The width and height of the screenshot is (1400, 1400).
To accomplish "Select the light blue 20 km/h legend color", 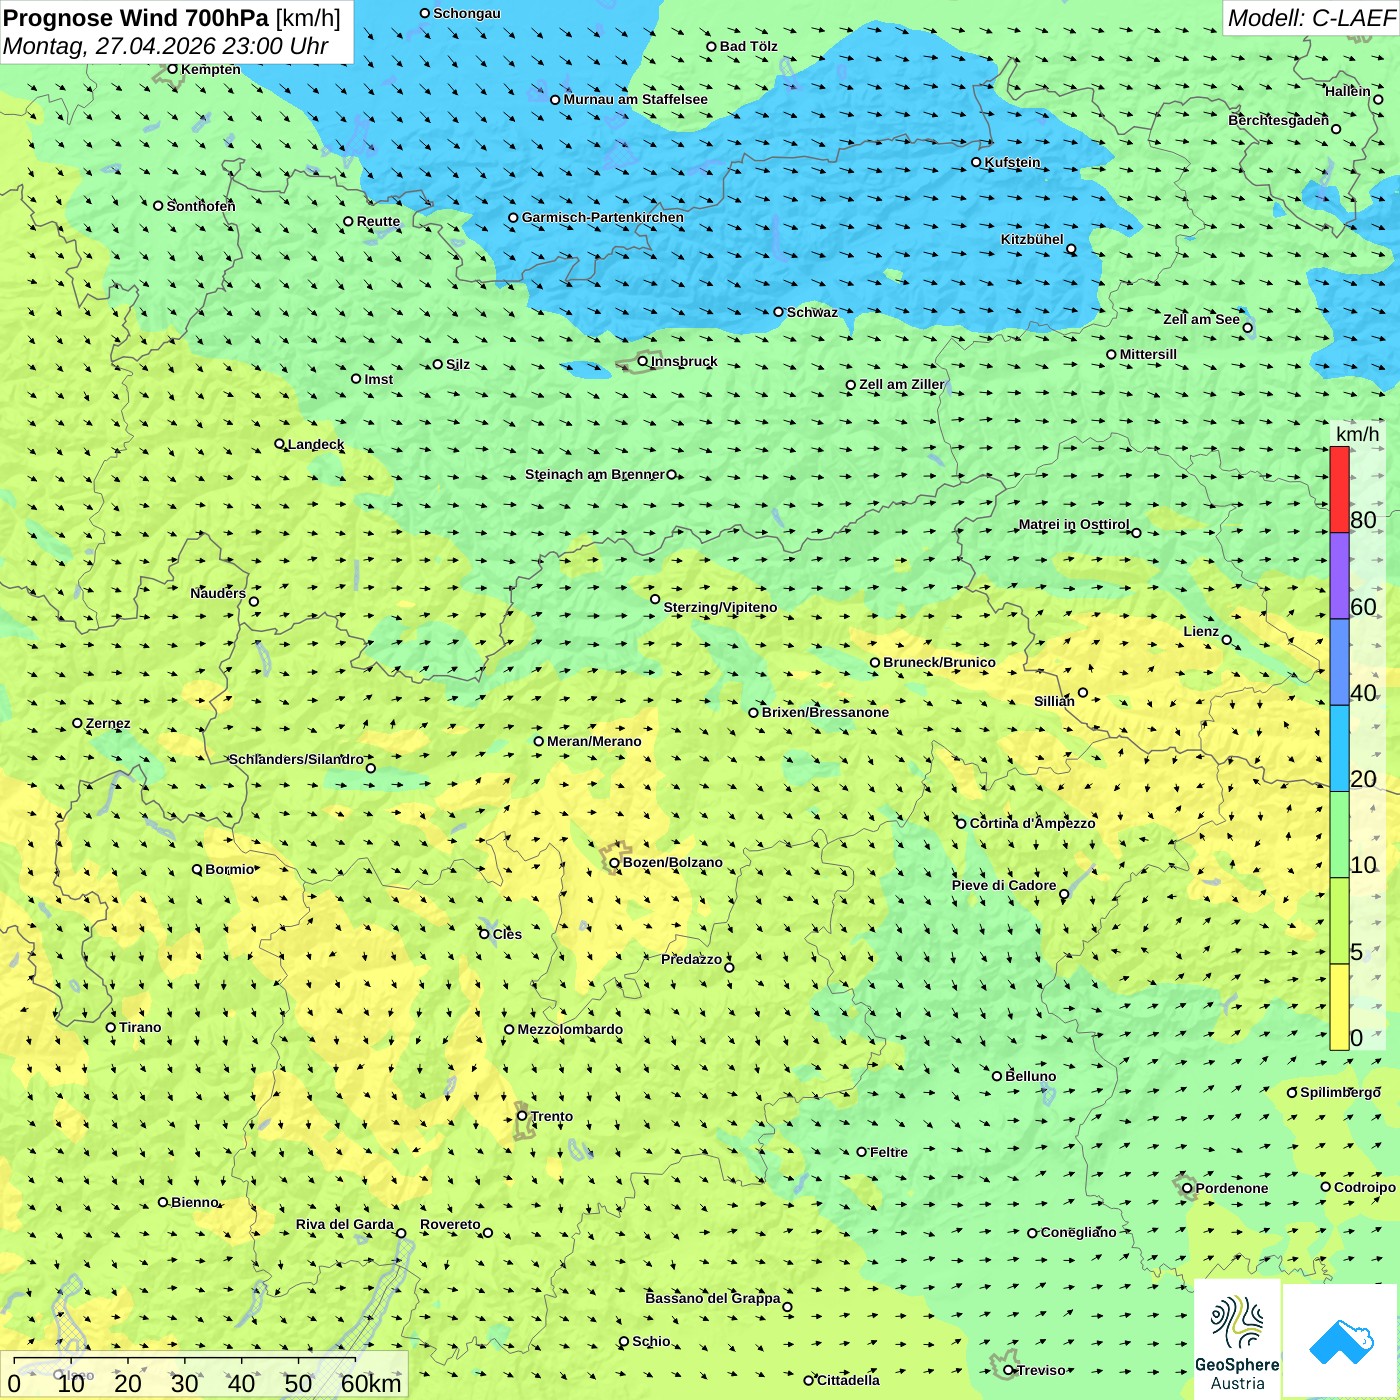I will coord(1339,749).
